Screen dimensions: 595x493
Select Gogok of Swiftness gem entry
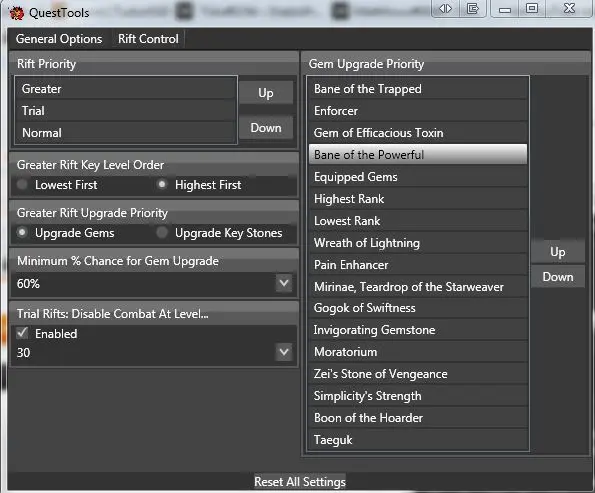point(418,308)
